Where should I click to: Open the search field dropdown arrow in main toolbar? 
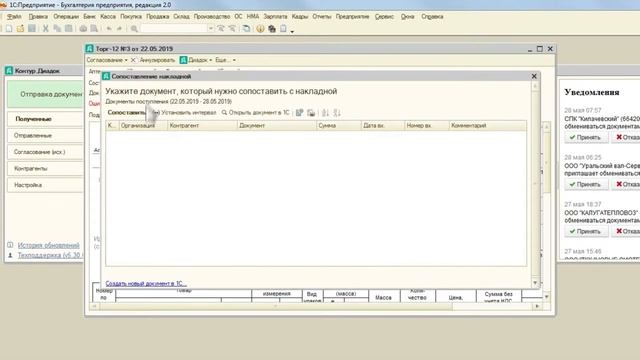click(x=211, y=29)
